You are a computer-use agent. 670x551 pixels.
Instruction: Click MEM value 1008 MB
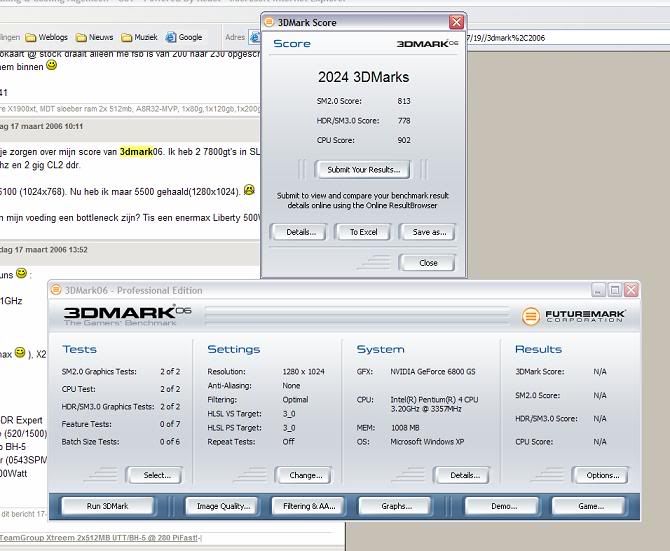[x=405, y=428]
